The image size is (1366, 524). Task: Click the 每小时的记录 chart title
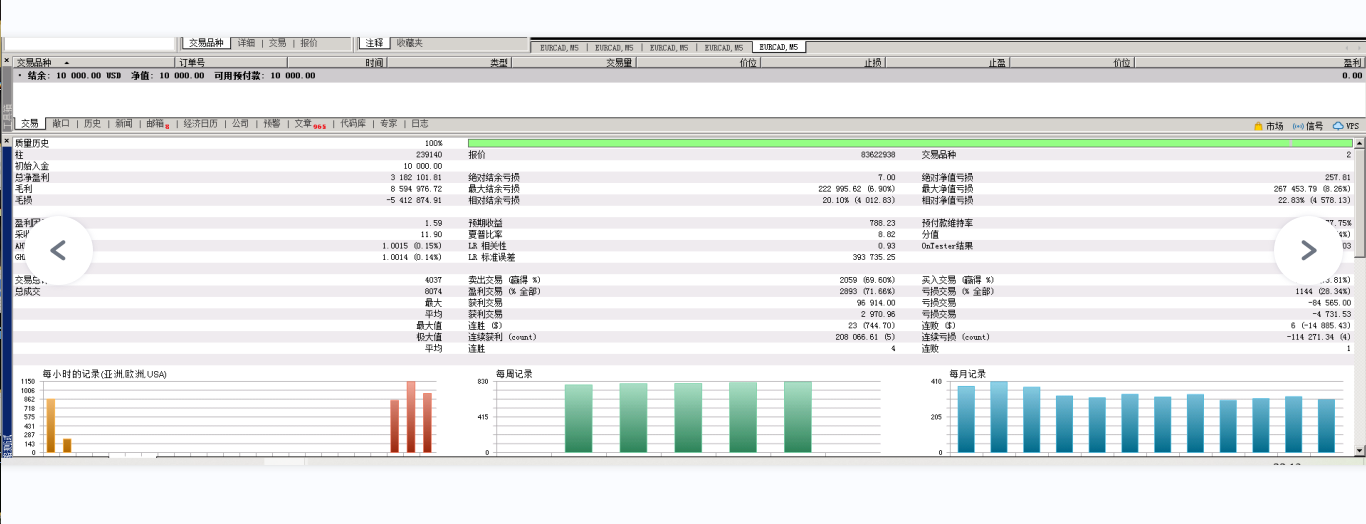tap(104, 374)
